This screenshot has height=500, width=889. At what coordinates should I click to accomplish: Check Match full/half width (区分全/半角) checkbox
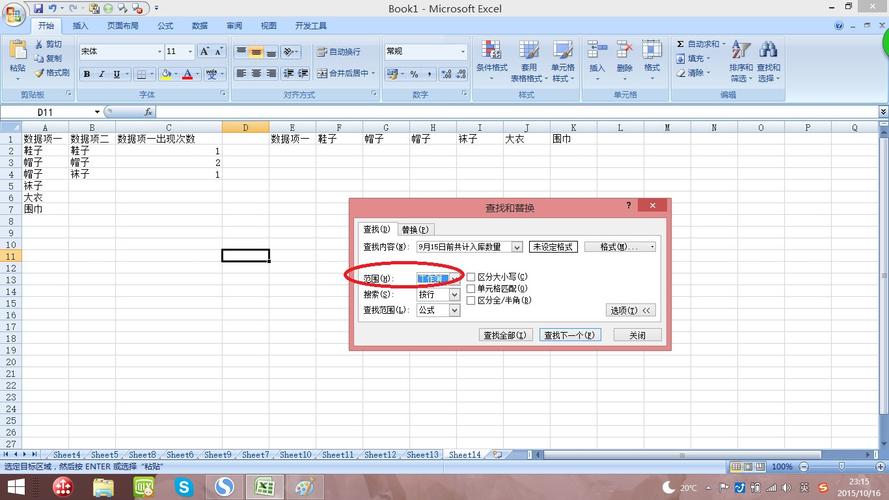(x=471, y=300)
